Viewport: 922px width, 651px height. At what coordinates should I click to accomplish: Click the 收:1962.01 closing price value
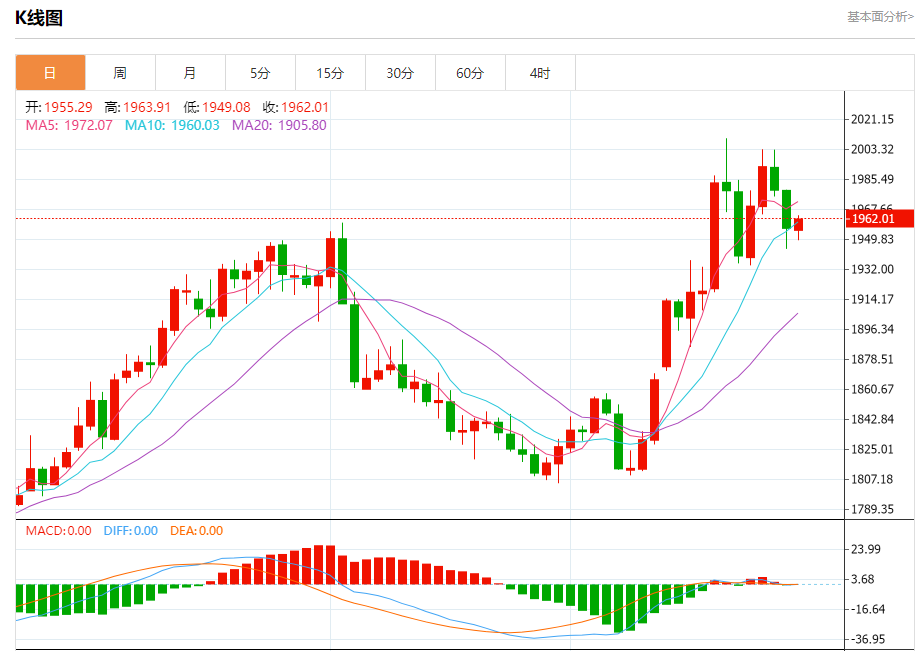tap(296, 107)
